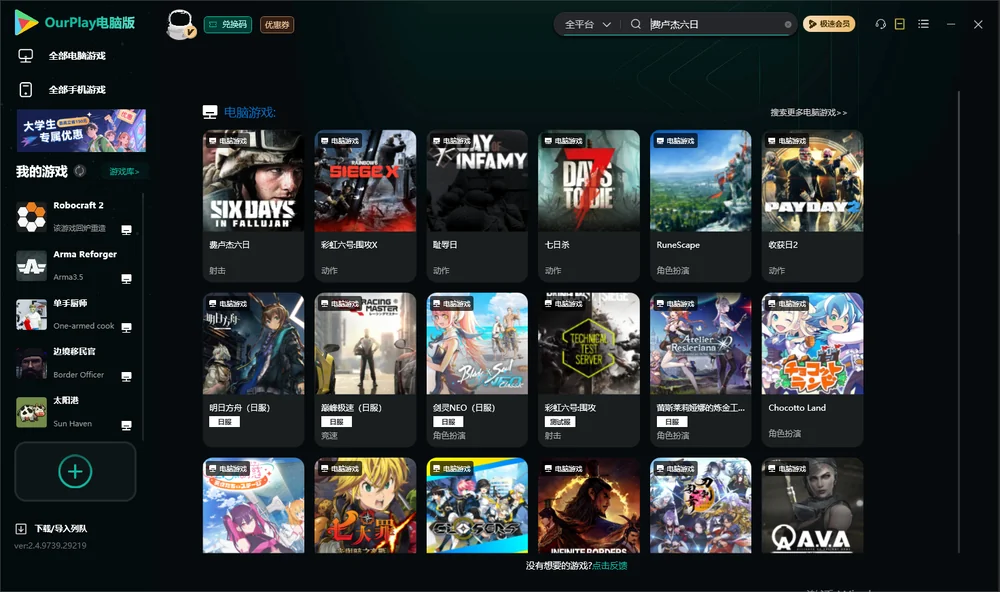Click the Robocraft 2 hexagon game icon
This screenshot has height=592, width=1000.
click(x=31, y=216)
